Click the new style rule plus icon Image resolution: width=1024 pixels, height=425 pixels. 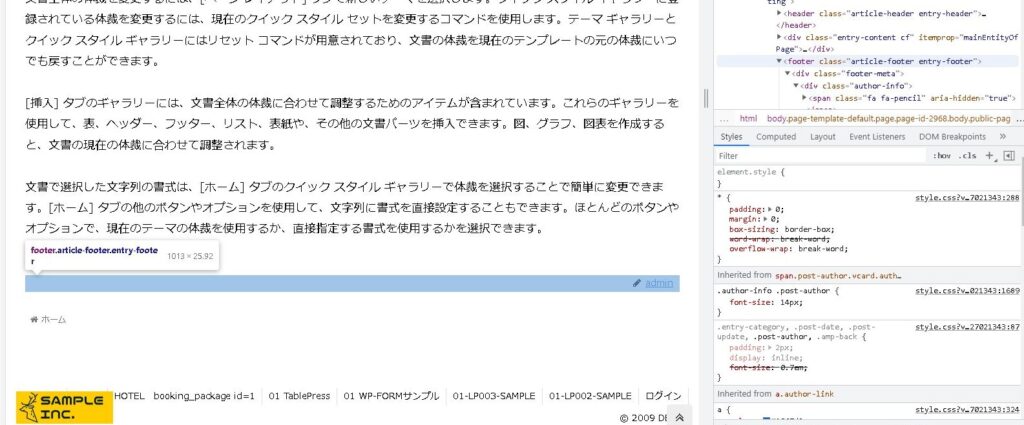coord(989,156)
